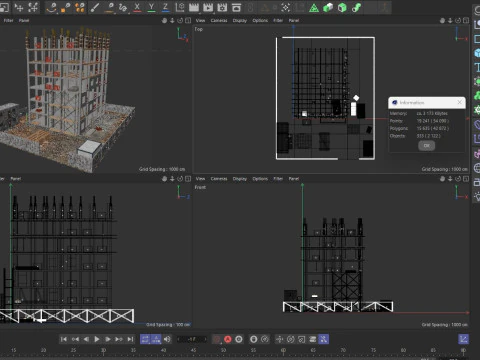Open View menu of the Front viewport
The image size is (480, 360).
(200, 179)
